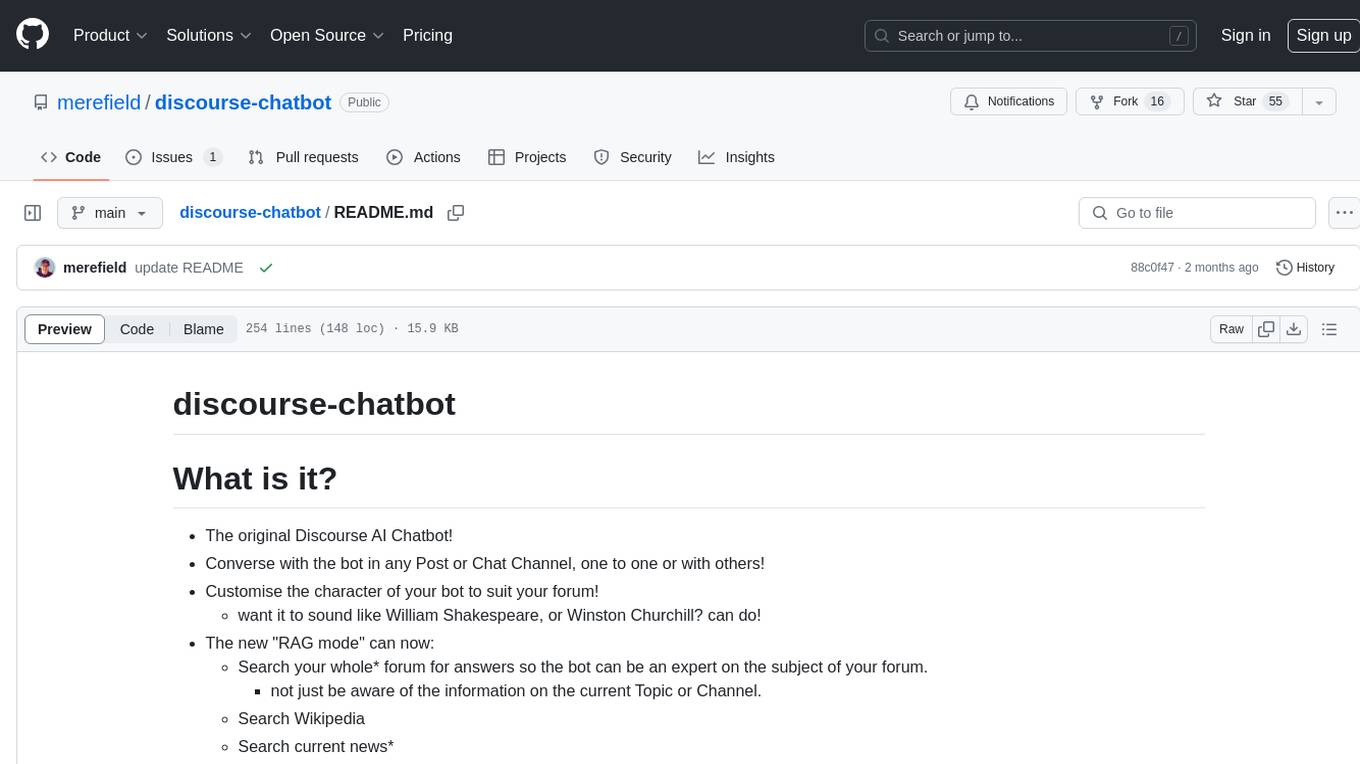Screen dimensions: 1360x764
Task: Expand the Product menu
Action: pos(110,35)
